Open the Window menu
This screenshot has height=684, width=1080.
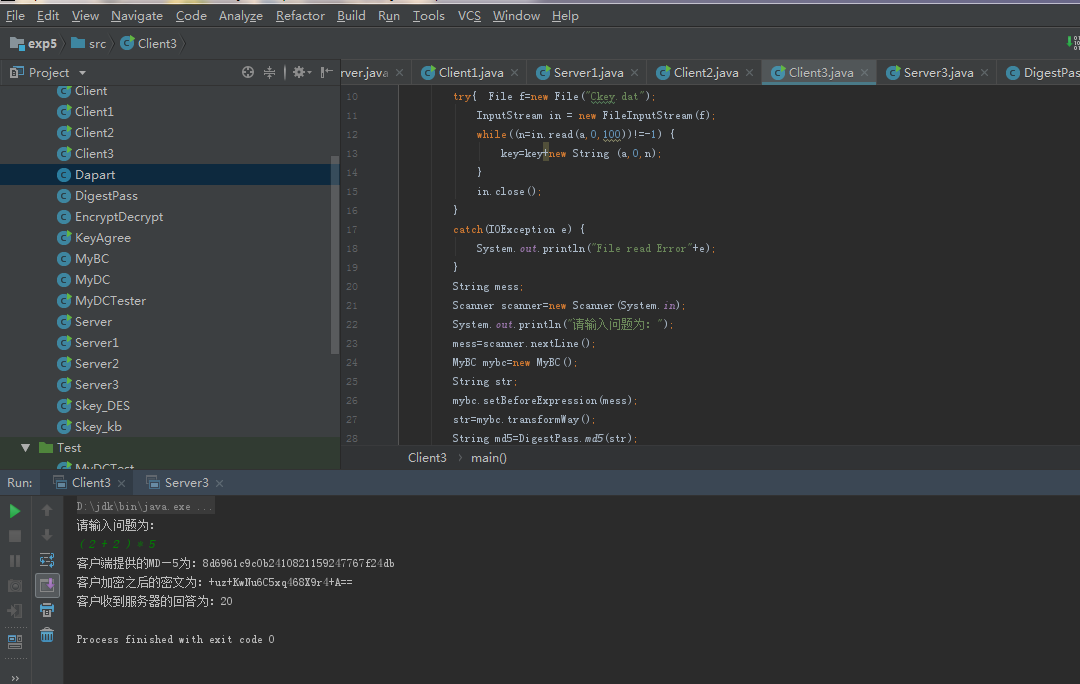pyautogui.click(x=516, y=15)
